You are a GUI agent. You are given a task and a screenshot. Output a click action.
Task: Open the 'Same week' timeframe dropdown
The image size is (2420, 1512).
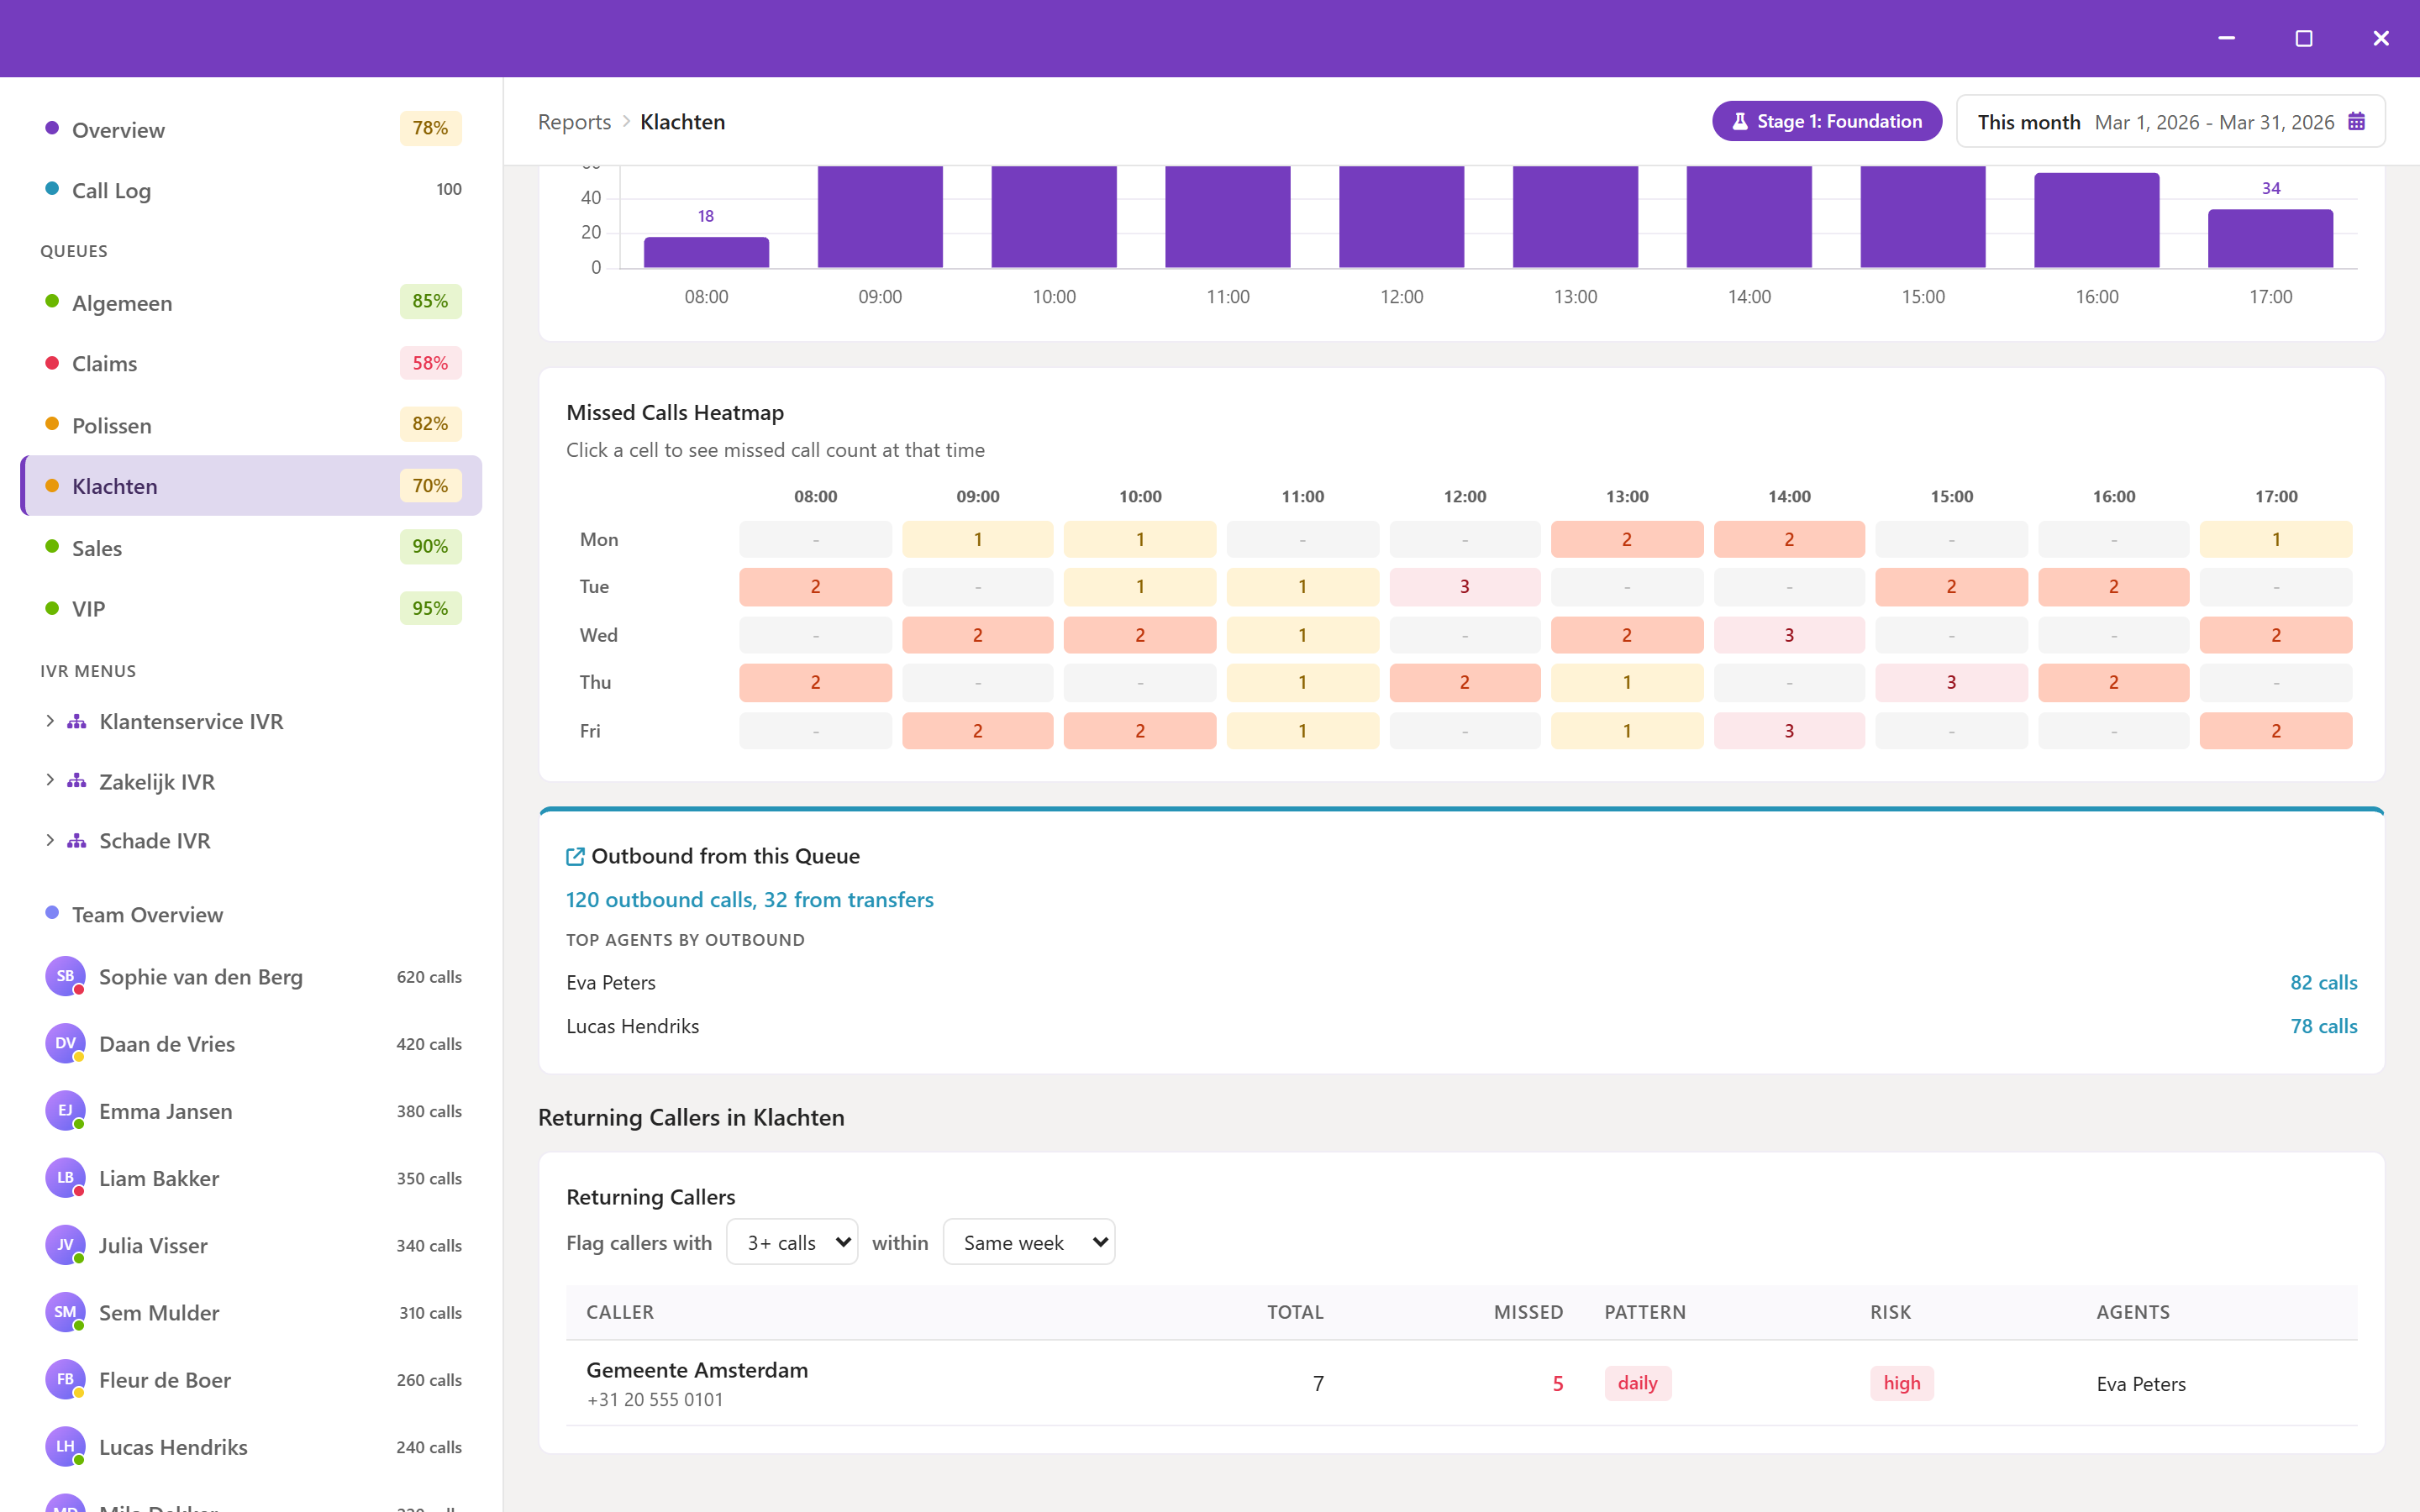point(1029,1242)
